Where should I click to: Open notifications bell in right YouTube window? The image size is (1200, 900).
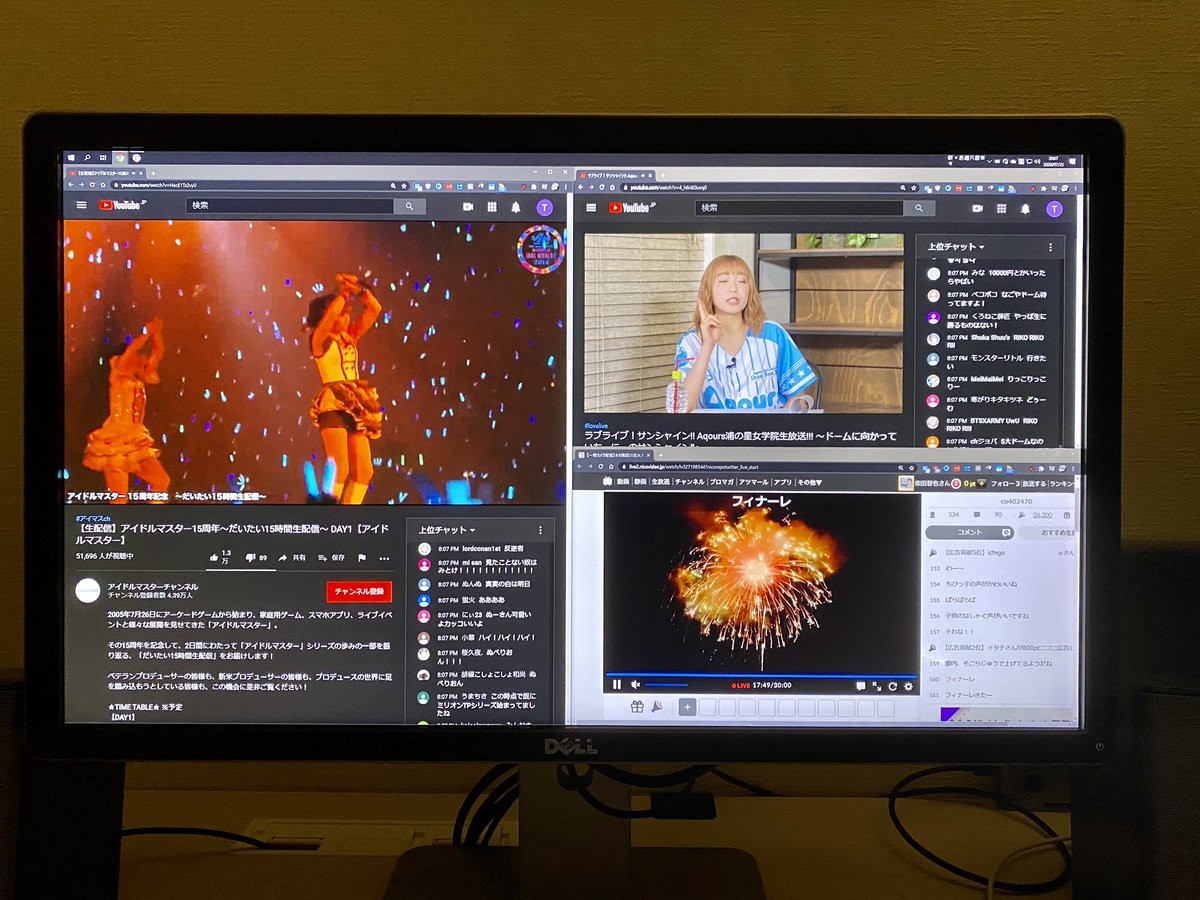[x=1025, y=209]
